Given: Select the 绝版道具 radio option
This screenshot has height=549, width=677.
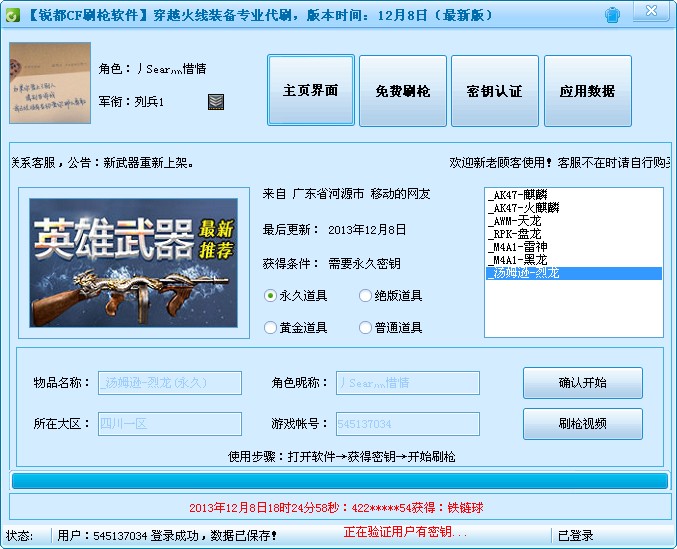Looking at the screenshot, I should (x=366, y=296).
